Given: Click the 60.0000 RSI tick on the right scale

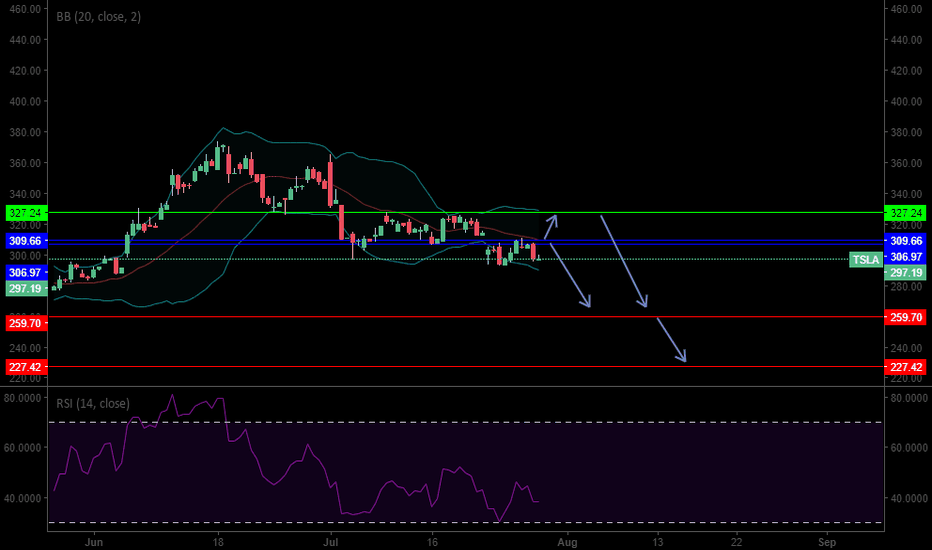Looking at the screenshot, I should (909, 448).
